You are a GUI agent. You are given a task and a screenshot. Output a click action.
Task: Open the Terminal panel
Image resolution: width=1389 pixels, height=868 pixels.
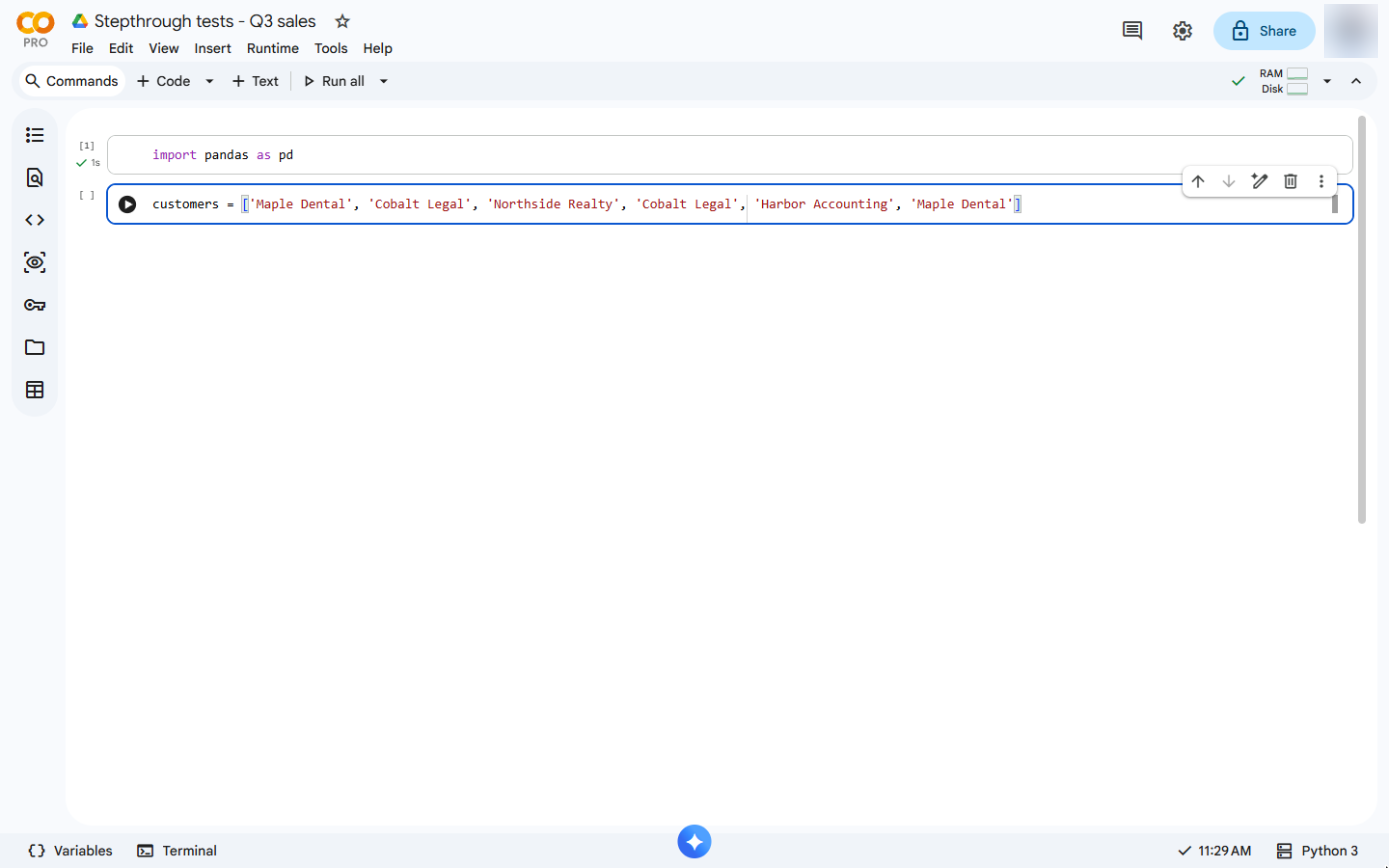tap(177, 851)
